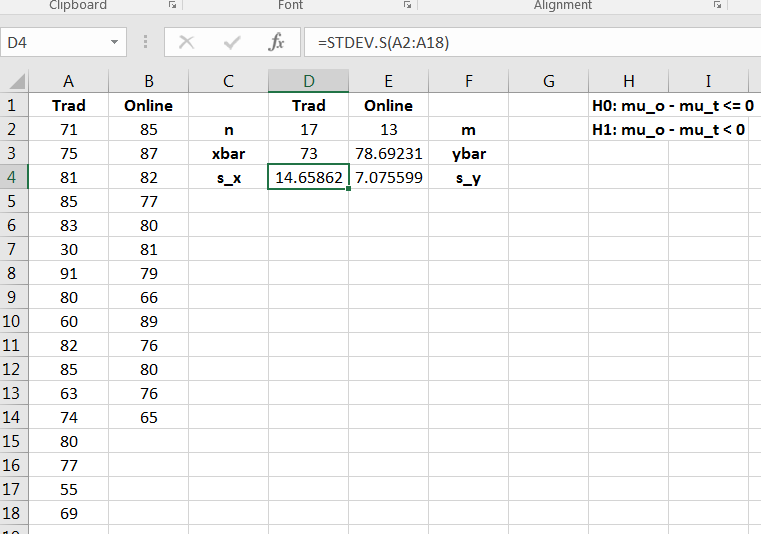Expand the Name Box dropdown arrow
Image resolution: width=761 pixels, height=534 pixels.
point(114,43)
